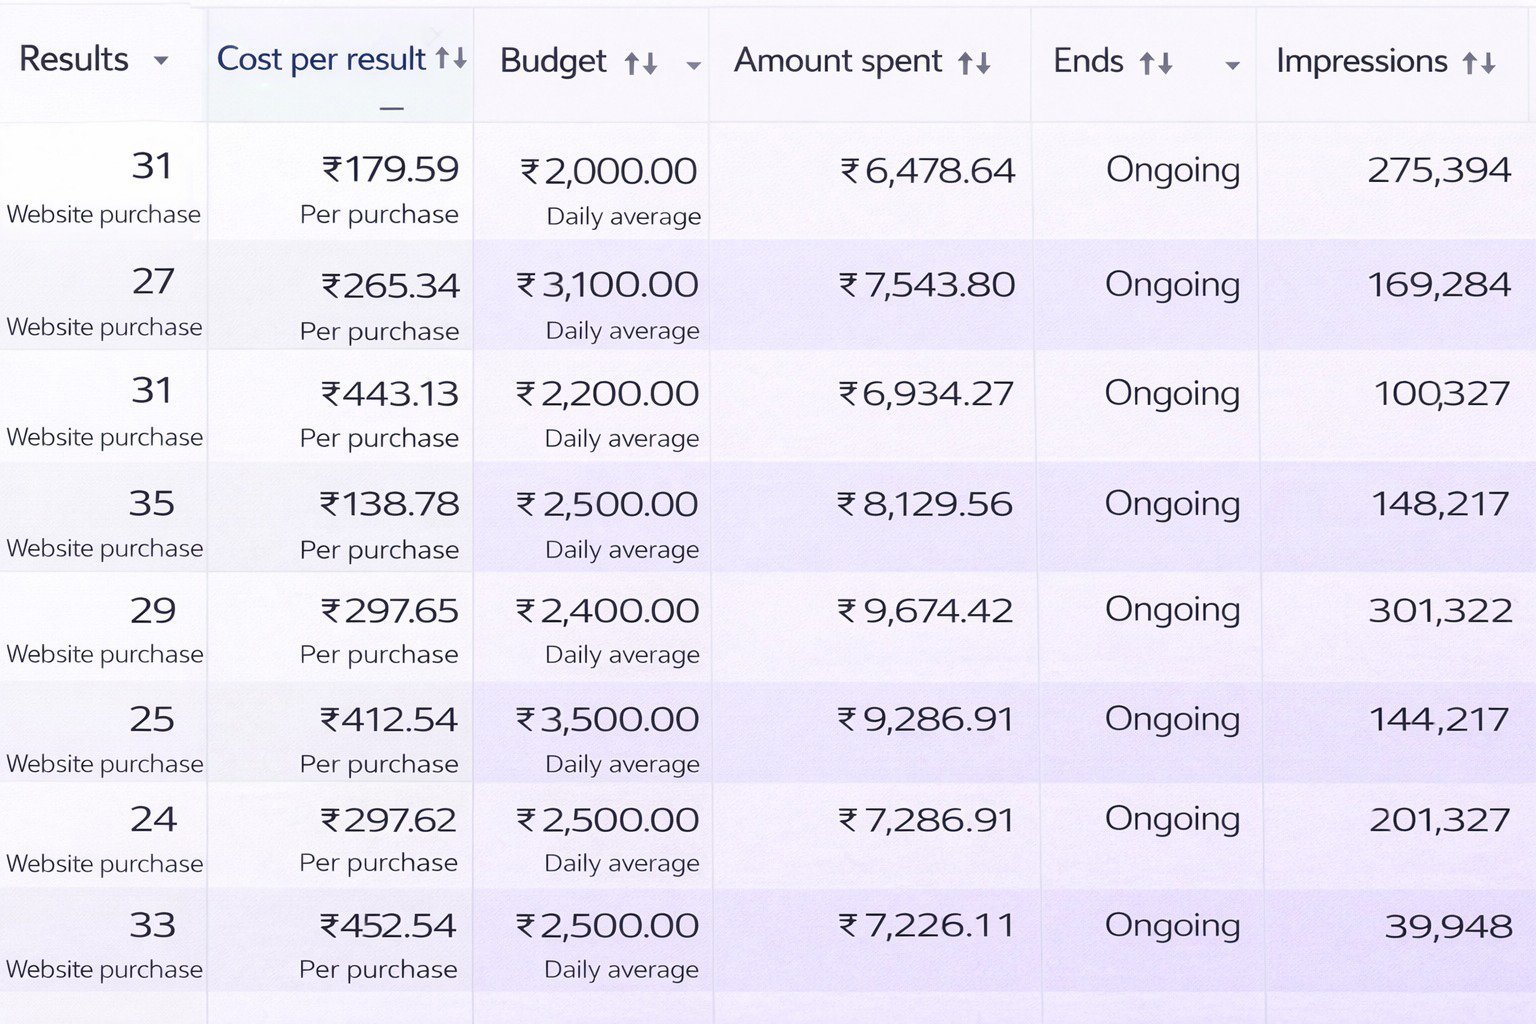This screenshot has height=1024, width=1536.
Task: Select the Results column header
Action: [72, 60]
